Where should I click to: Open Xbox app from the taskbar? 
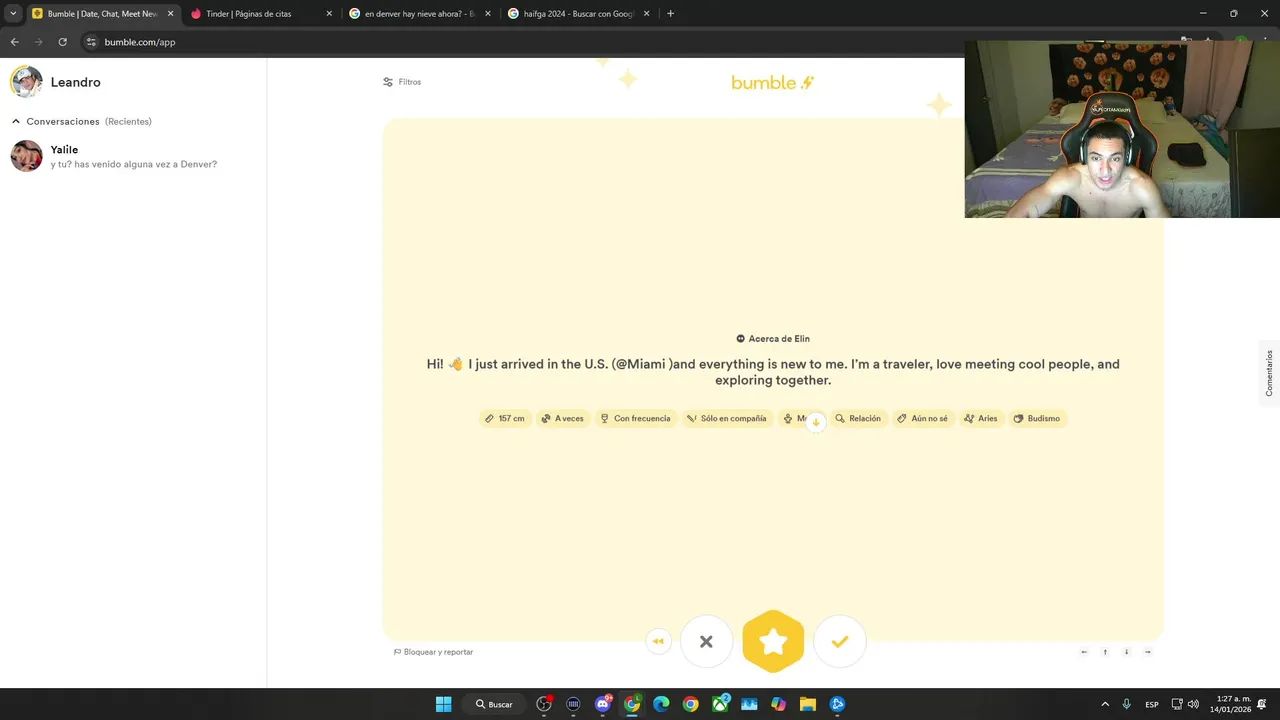pos(720,704)
